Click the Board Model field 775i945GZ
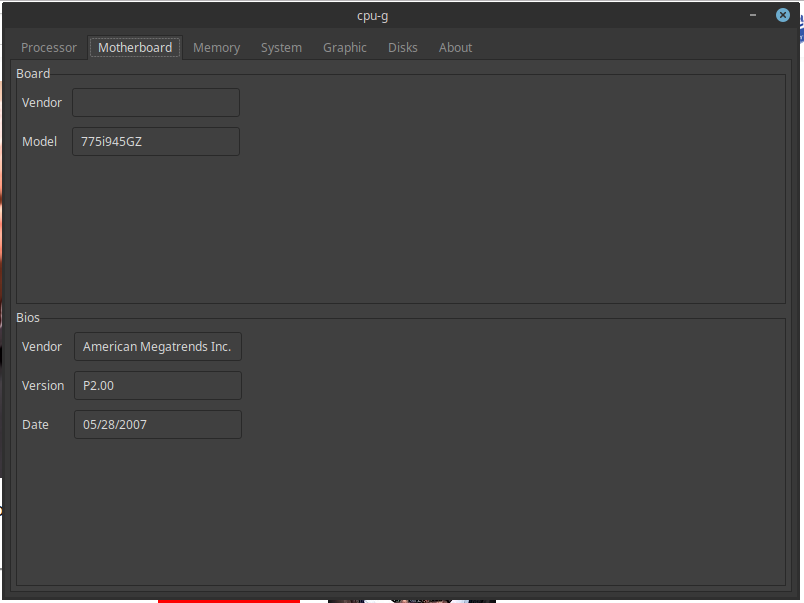The height and width of the screenshot is (603, 804). [156, 142]
